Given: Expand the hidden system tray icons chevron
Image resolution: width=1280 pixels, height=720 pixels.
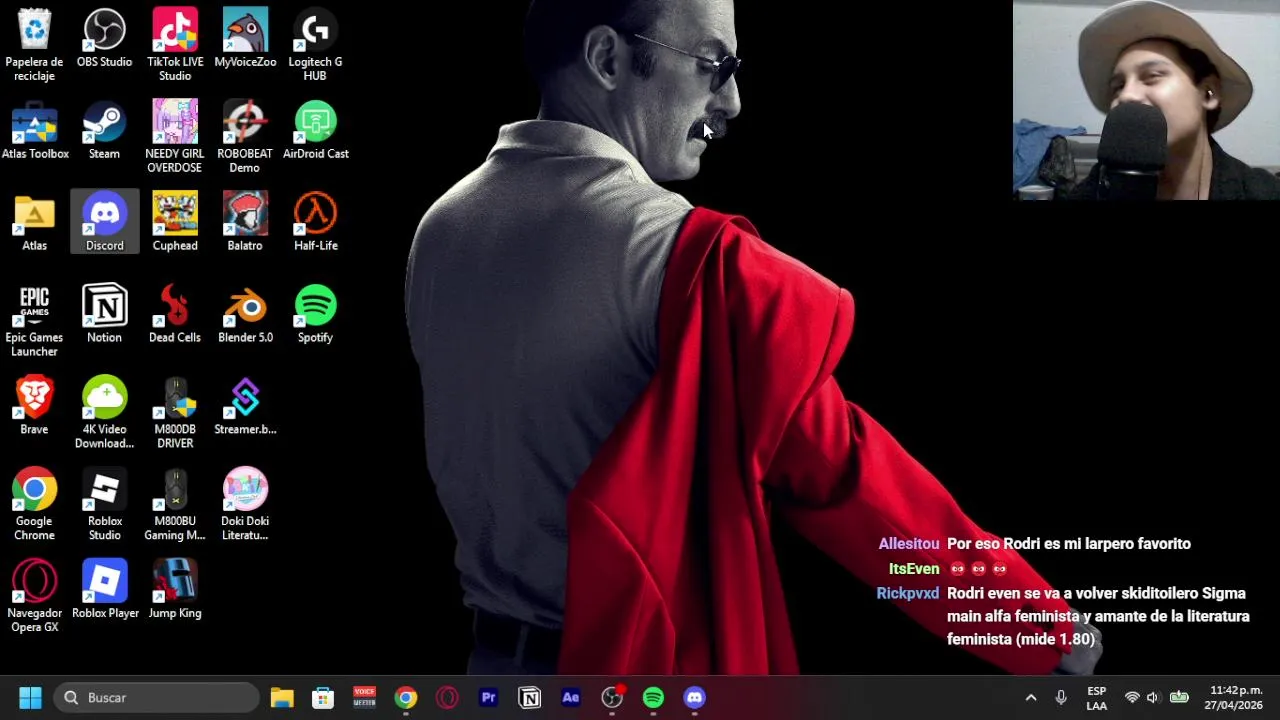Looking at the screenshot, I should click(1031, 697).
